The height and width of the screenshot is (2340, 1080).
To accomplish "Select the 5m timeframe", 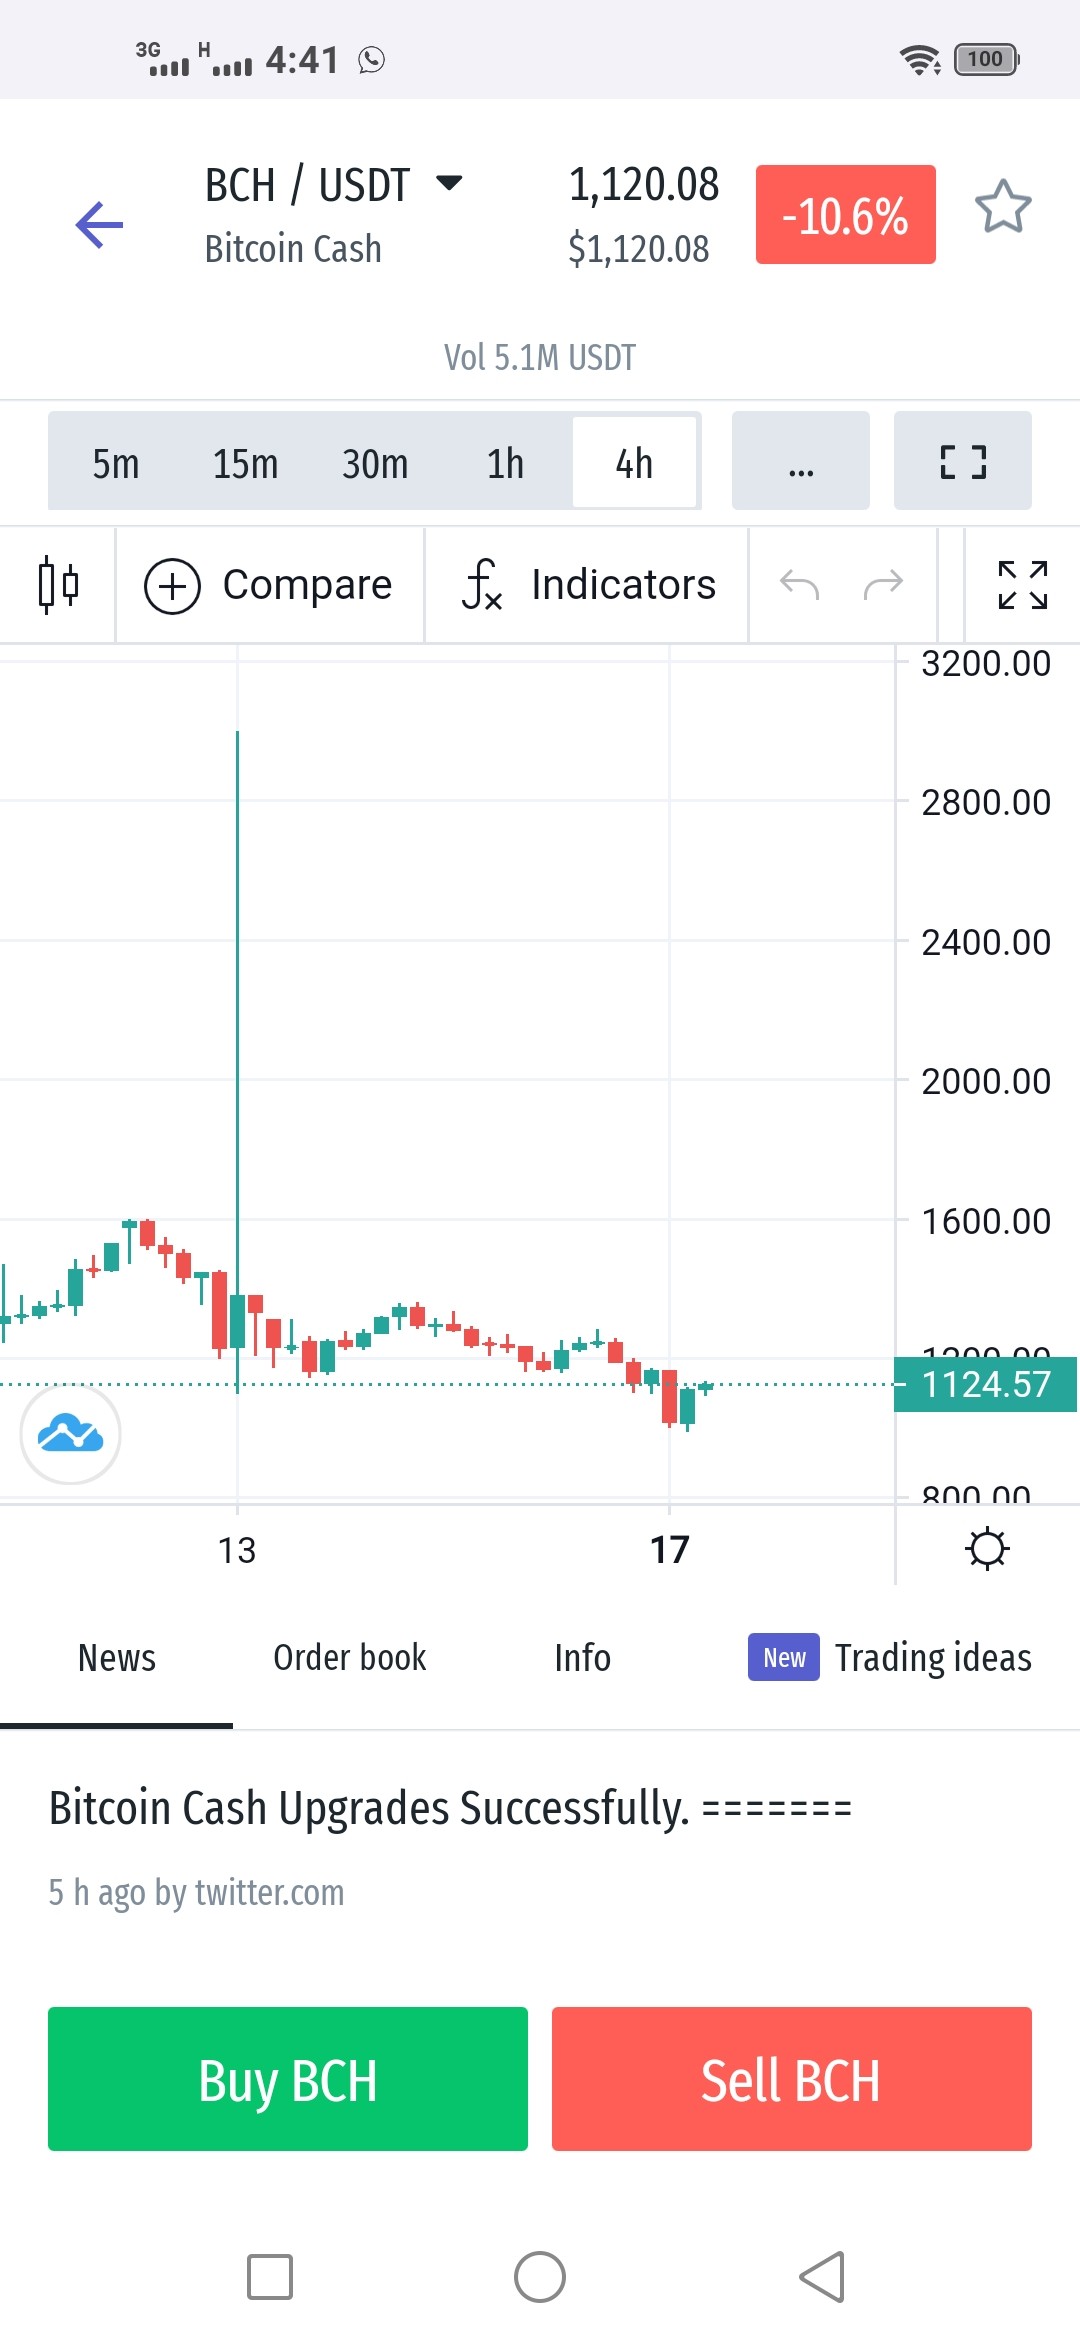I will click(115, 464).
